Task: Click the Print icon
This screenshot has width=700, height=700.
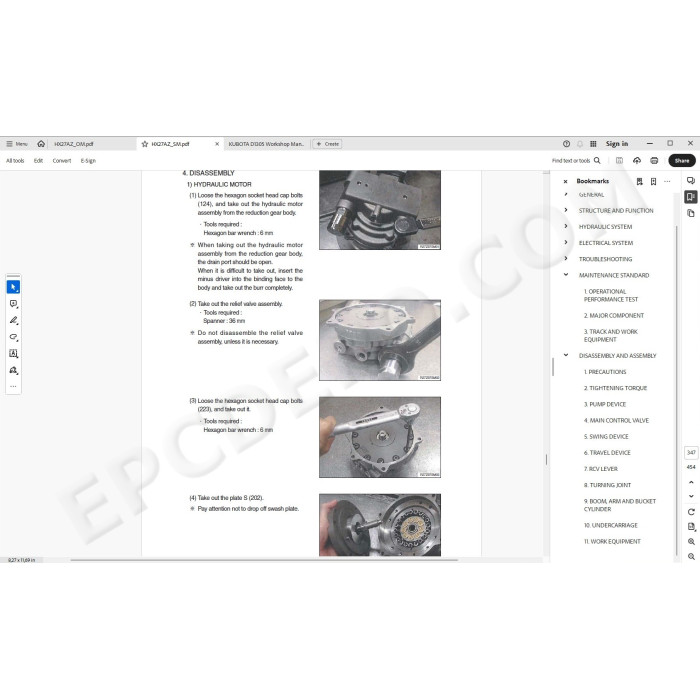Action: coord(654,161)
